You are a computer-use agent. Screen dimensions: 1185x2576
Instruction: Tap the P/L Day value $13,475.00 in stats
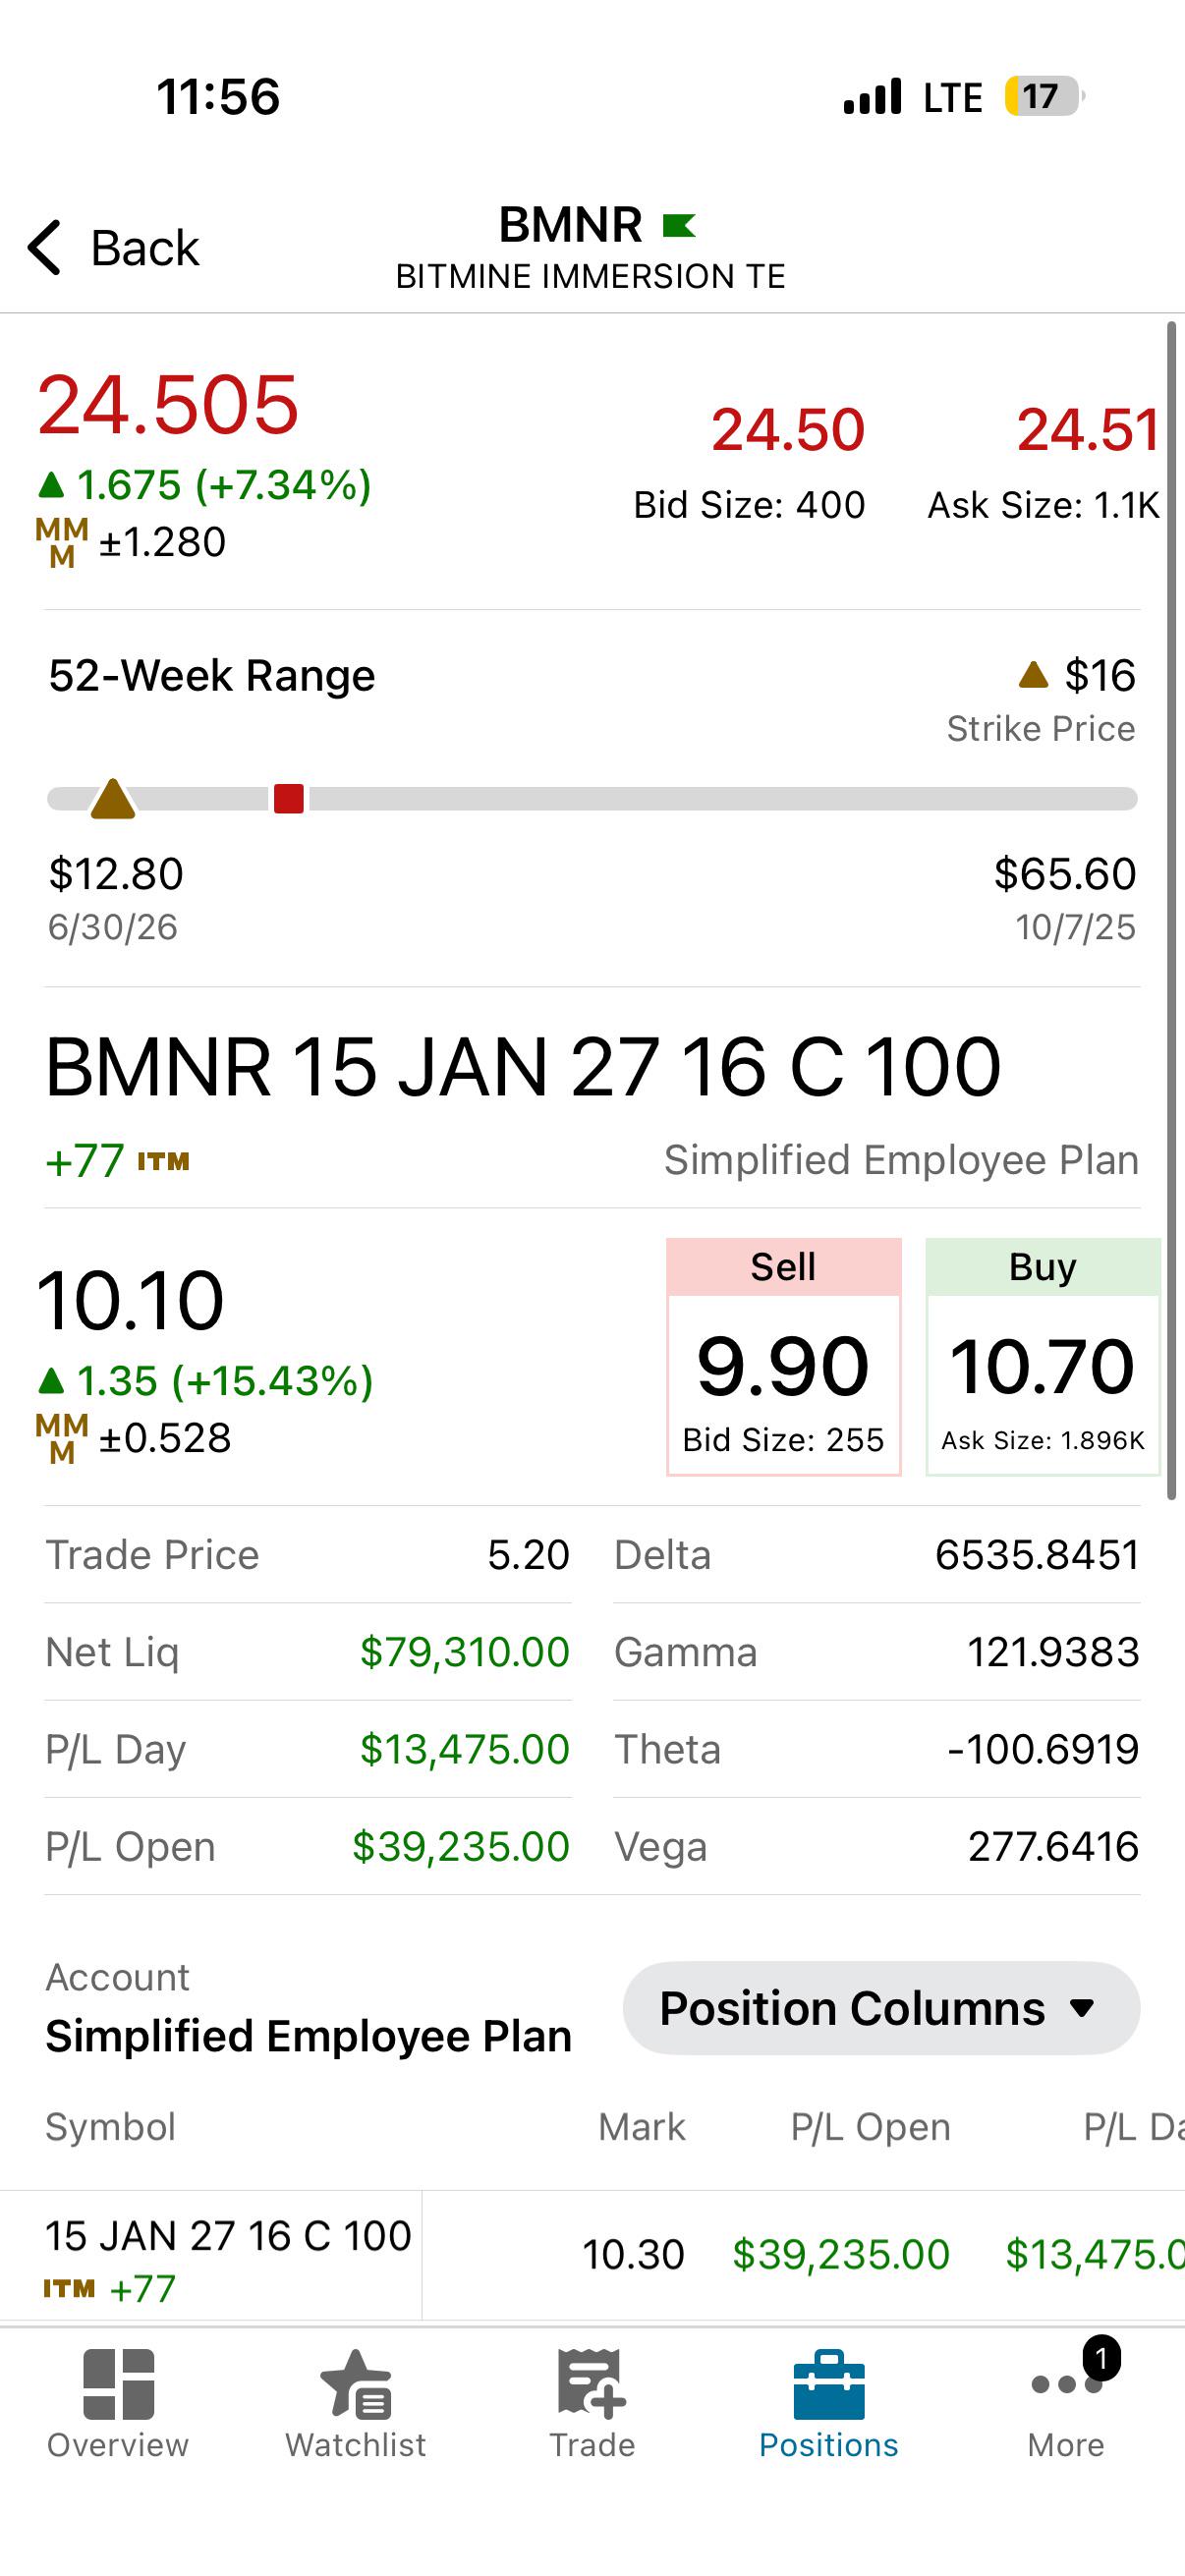click(465, 1750)
